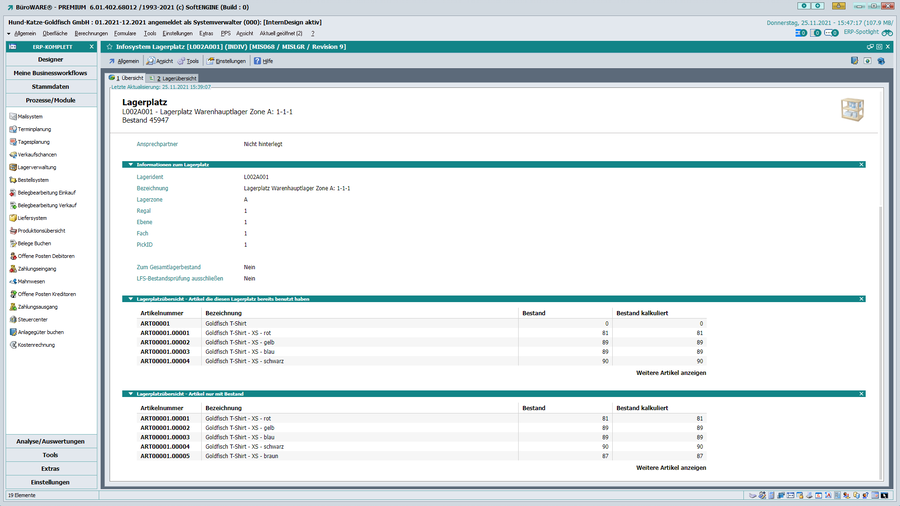Viewport: 900px width, 506px height.
Task: Click the lower 'Weitere Artikel anzeigen' link
Action: 671,467
